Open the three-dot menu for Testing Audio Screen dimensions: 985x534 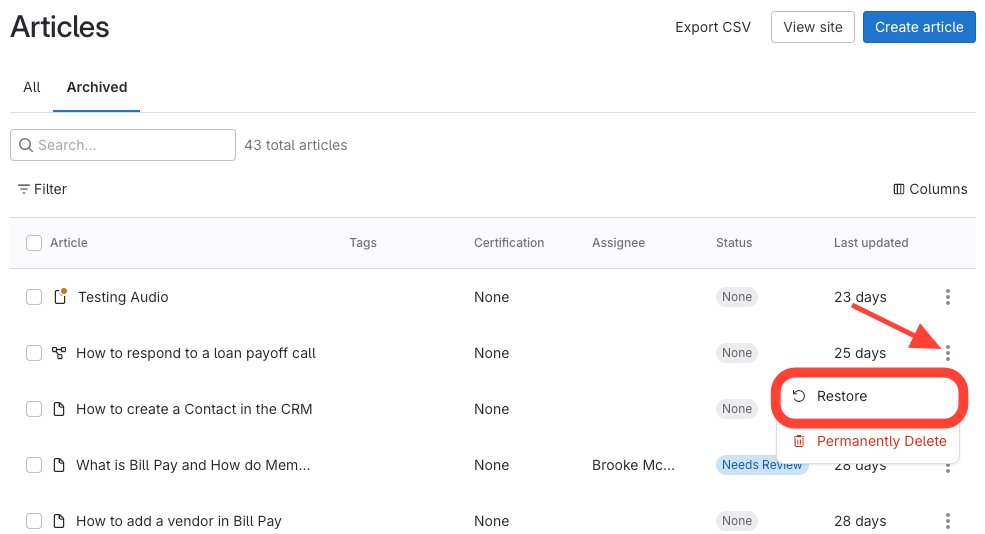pos(947,297)
